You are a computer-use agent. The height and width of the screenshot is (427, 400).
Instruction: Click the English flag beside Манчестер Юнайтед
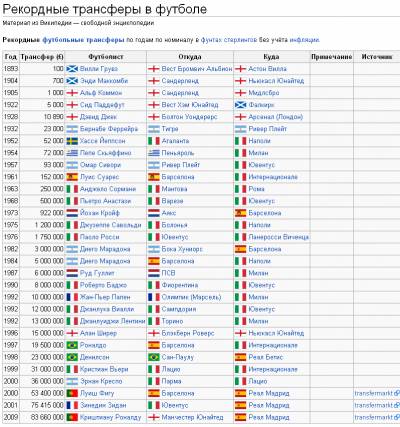pyautogui.click(x=154, y=417)
